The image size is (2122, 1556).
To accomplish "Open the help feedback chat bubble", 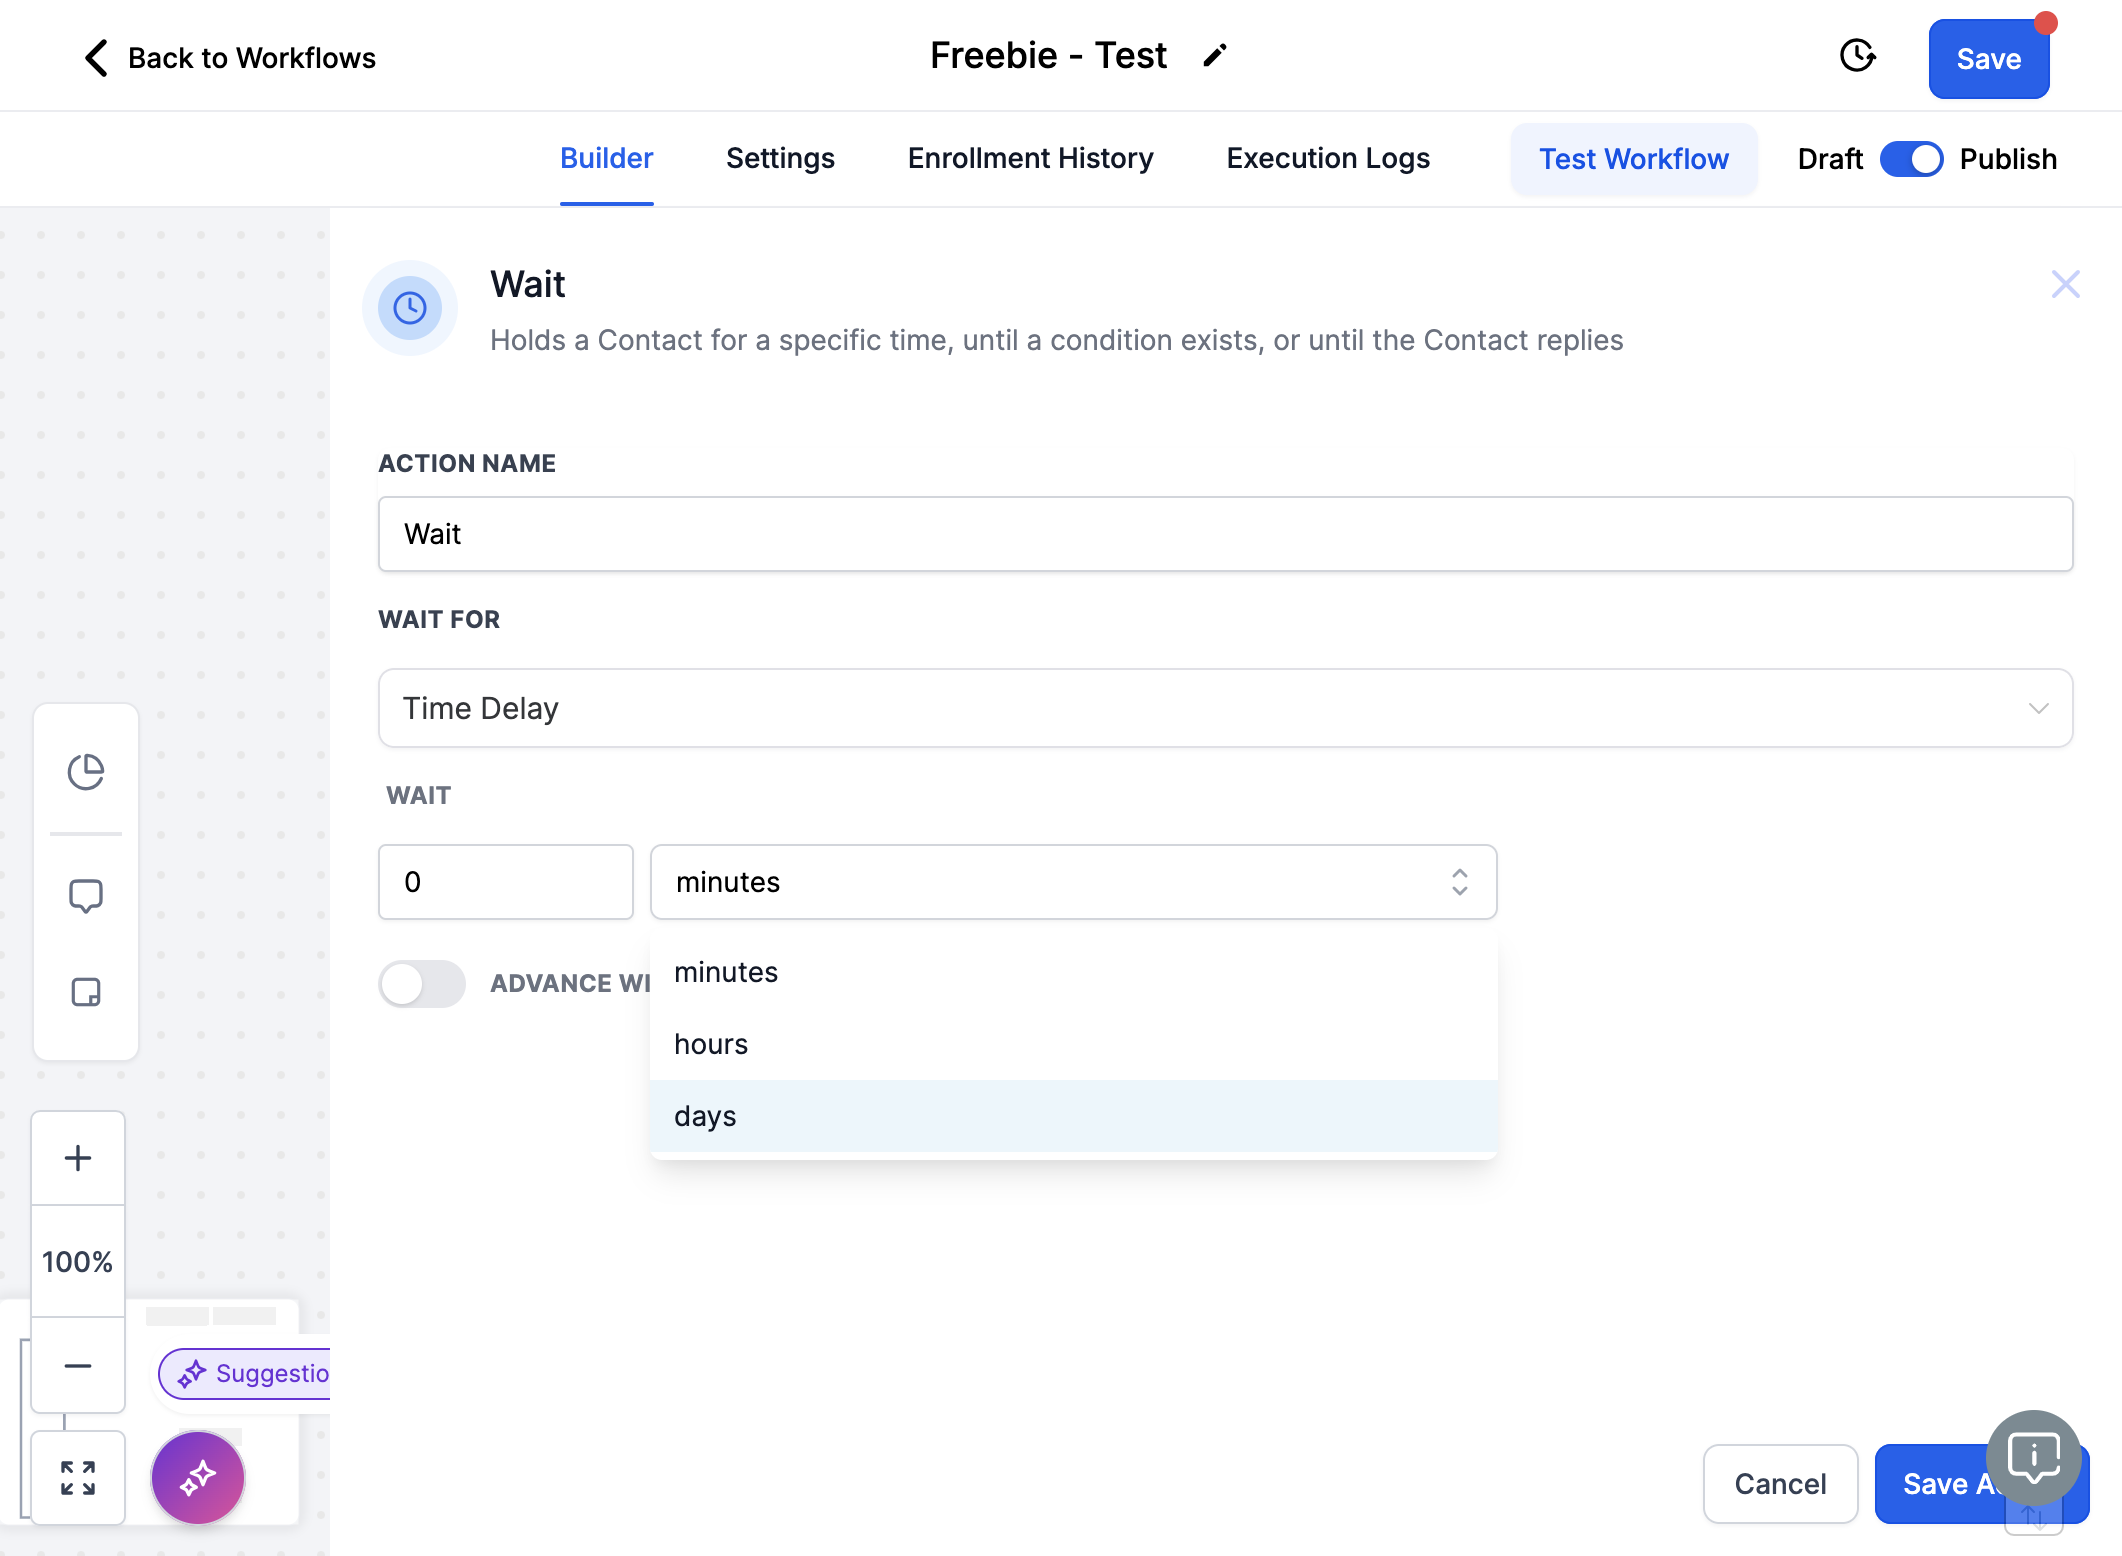I will [2034, 1457].
